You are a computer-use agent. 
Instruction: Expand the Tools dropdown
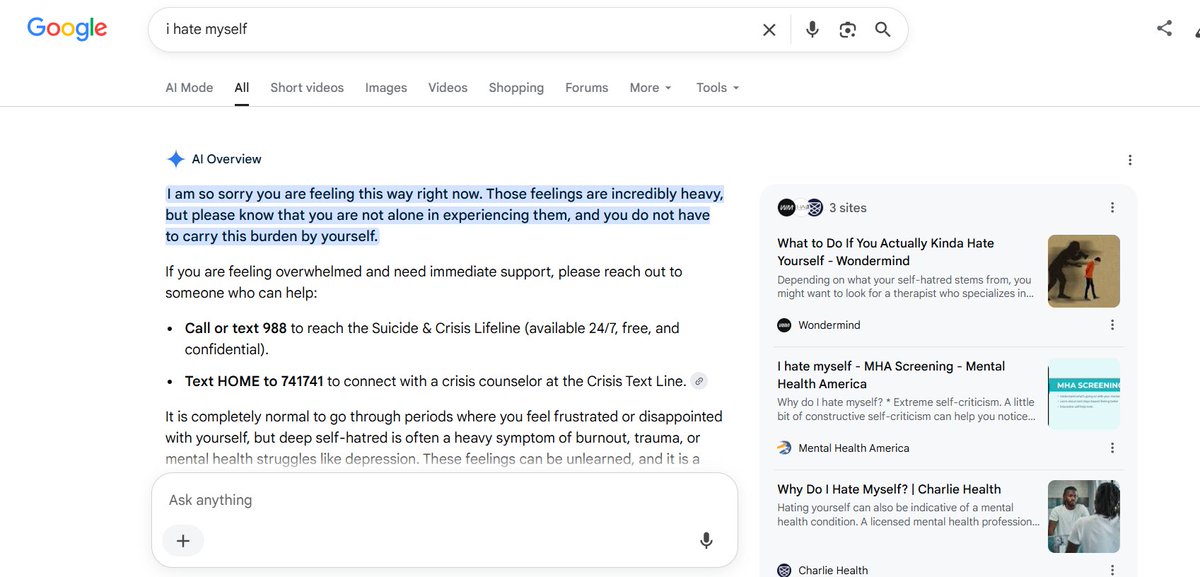(x=718, y=88)
